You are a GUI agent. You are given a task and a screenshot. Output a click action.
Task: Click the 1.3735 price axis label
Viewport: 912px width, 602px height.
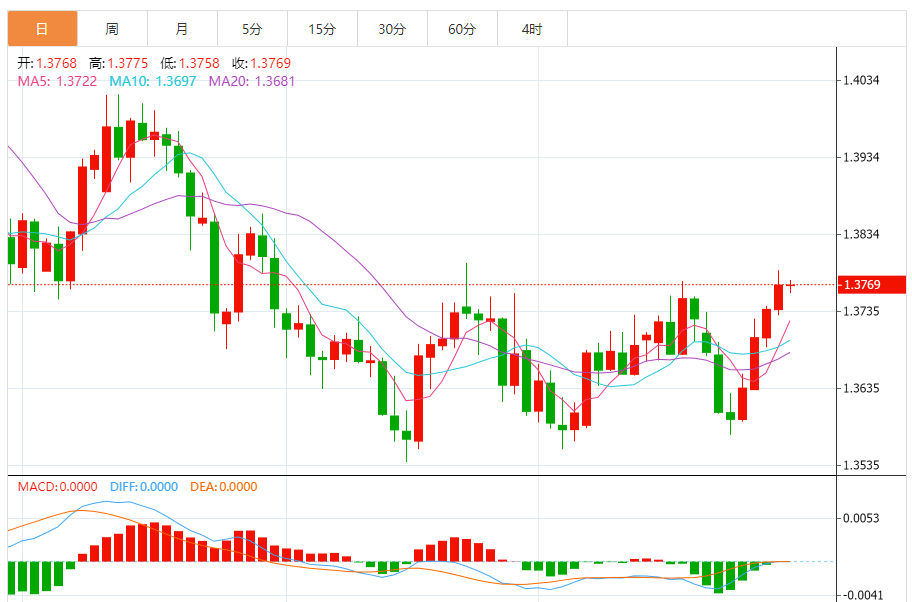tap(861, 311)
